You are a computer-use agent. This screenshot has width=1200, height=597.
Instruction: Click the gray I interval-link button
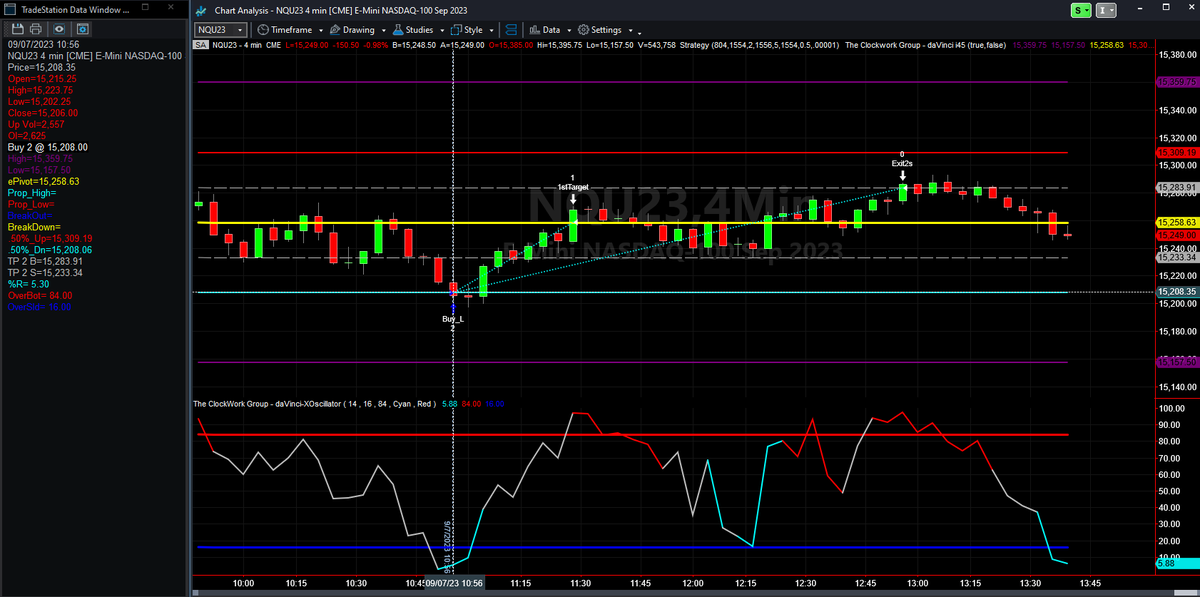1106,10
